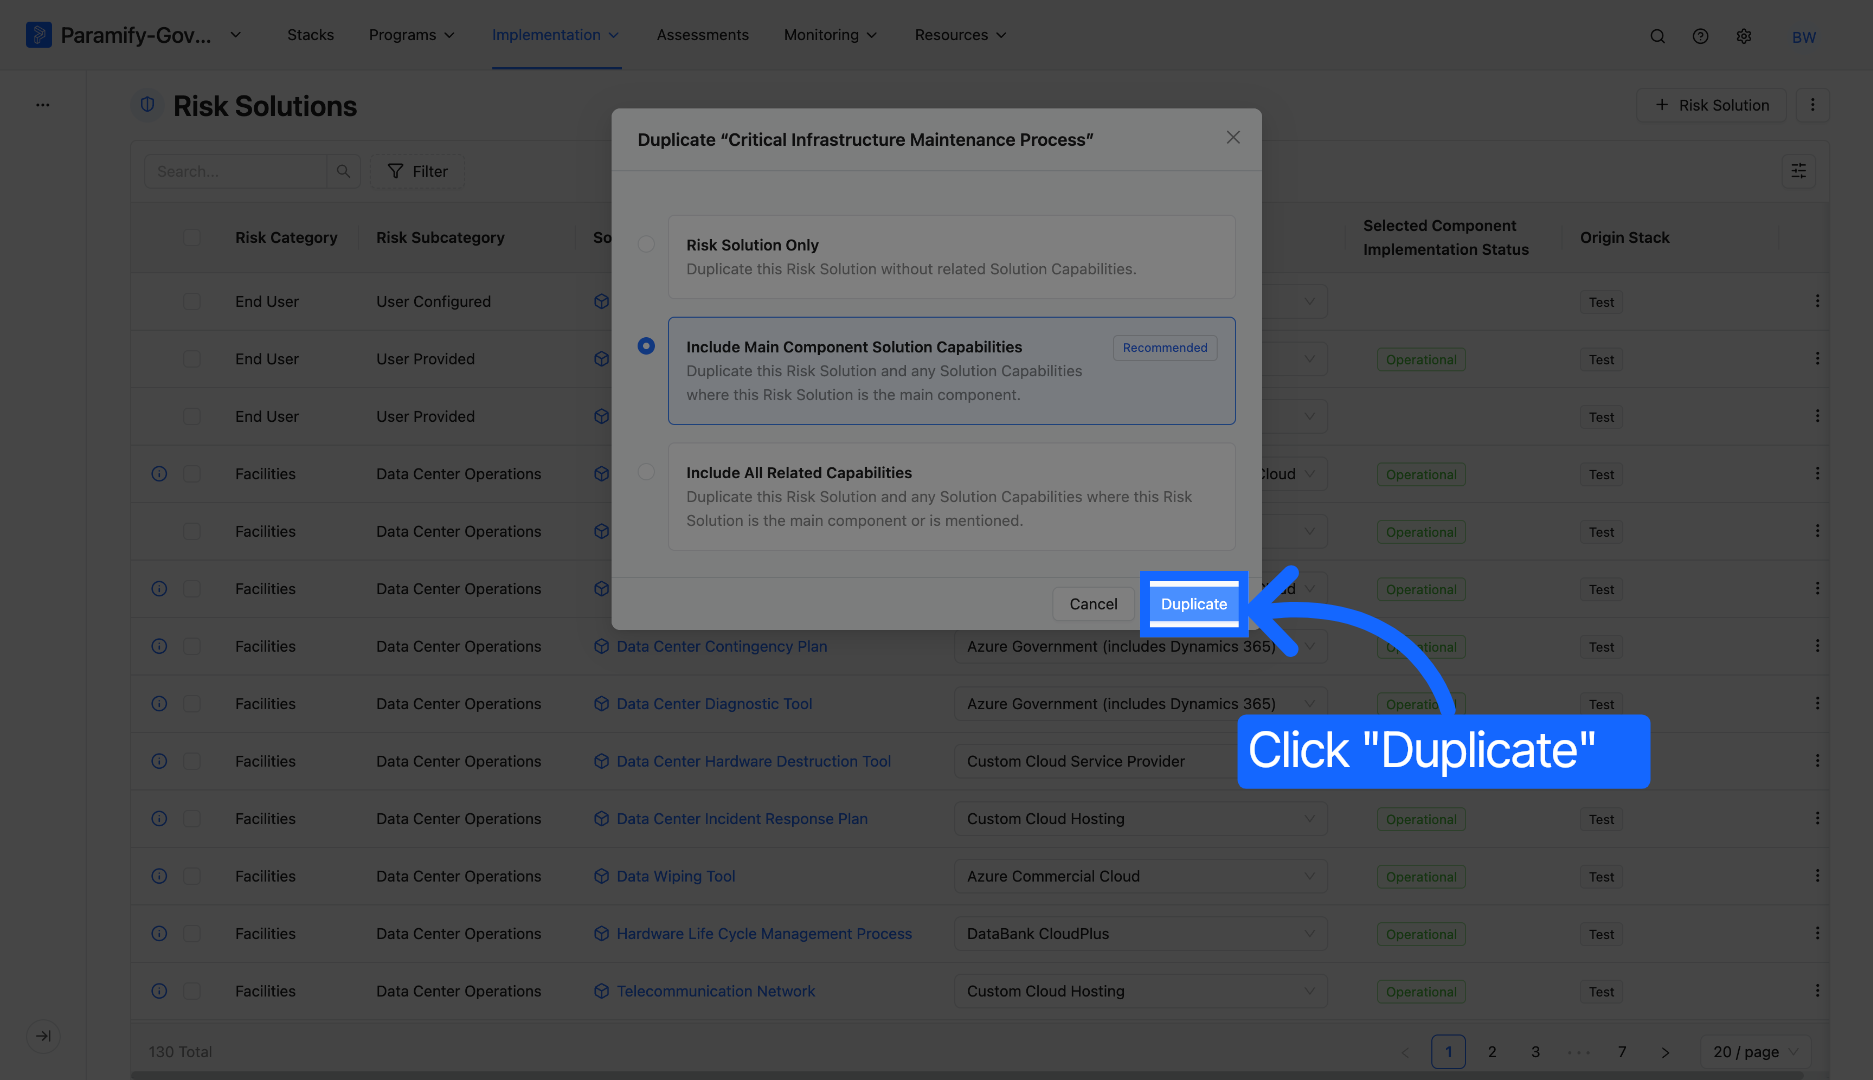
Task: Open the 20 / page size dropdown
Action: click(1755, 1052)
